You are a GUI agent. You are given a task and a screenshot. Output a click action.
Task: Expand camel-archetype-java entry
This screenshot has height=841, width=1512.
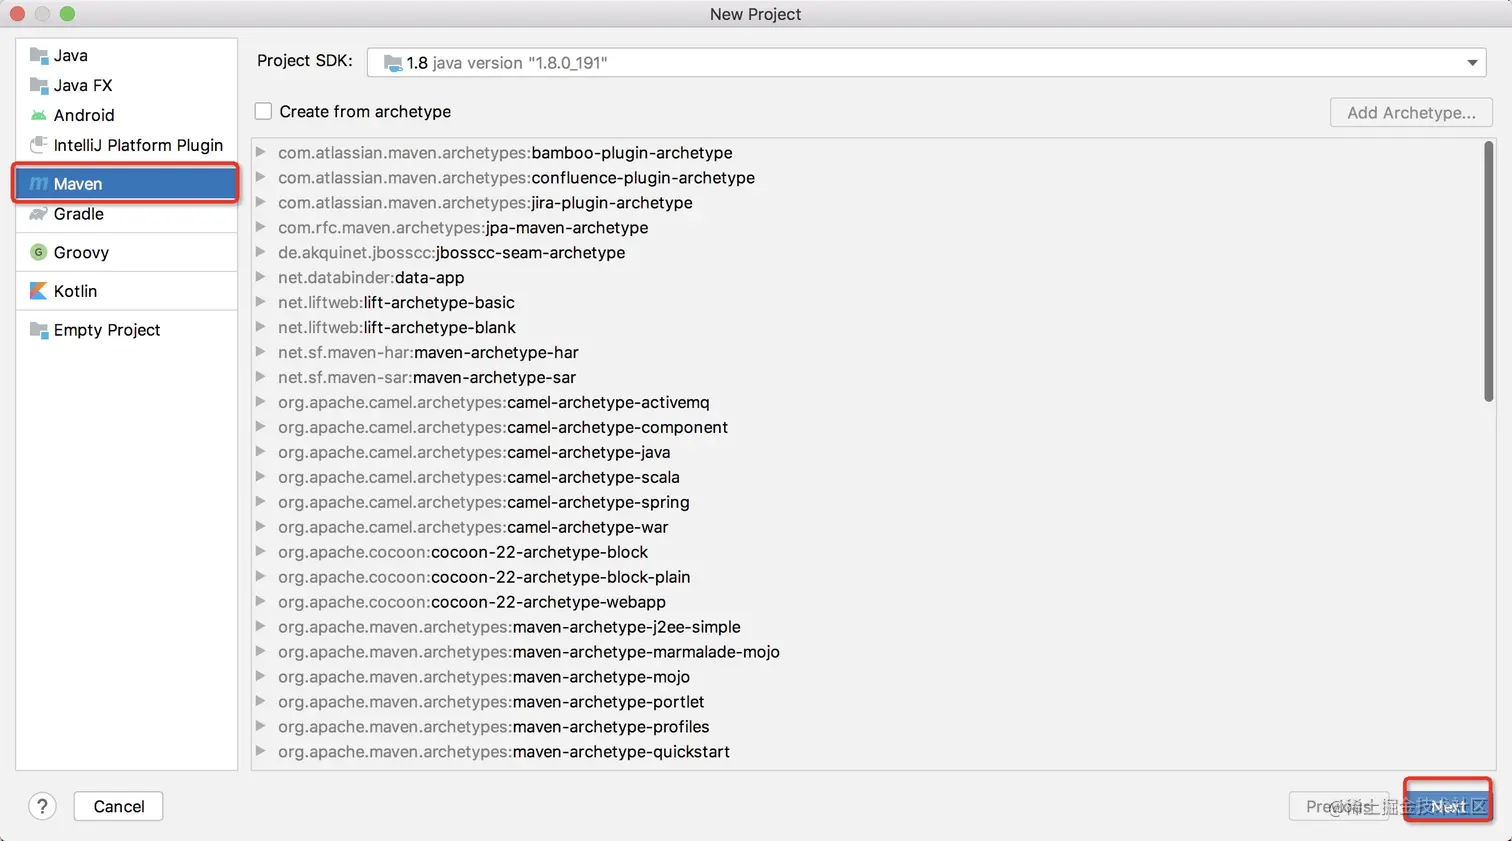[x=261, y=452]
